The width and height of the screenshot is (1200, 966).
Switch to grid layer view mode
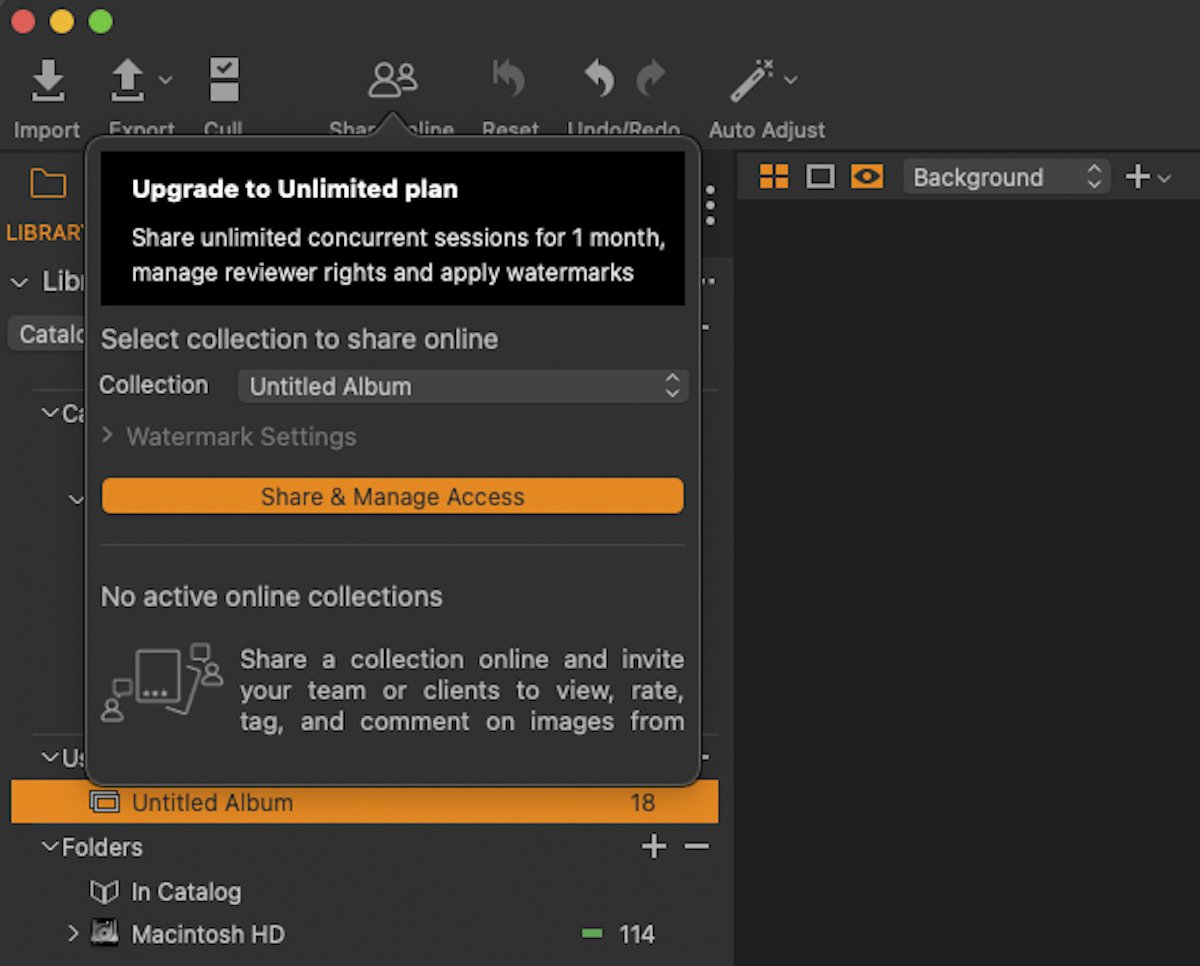pyautogui.click(x=773, y=176)
